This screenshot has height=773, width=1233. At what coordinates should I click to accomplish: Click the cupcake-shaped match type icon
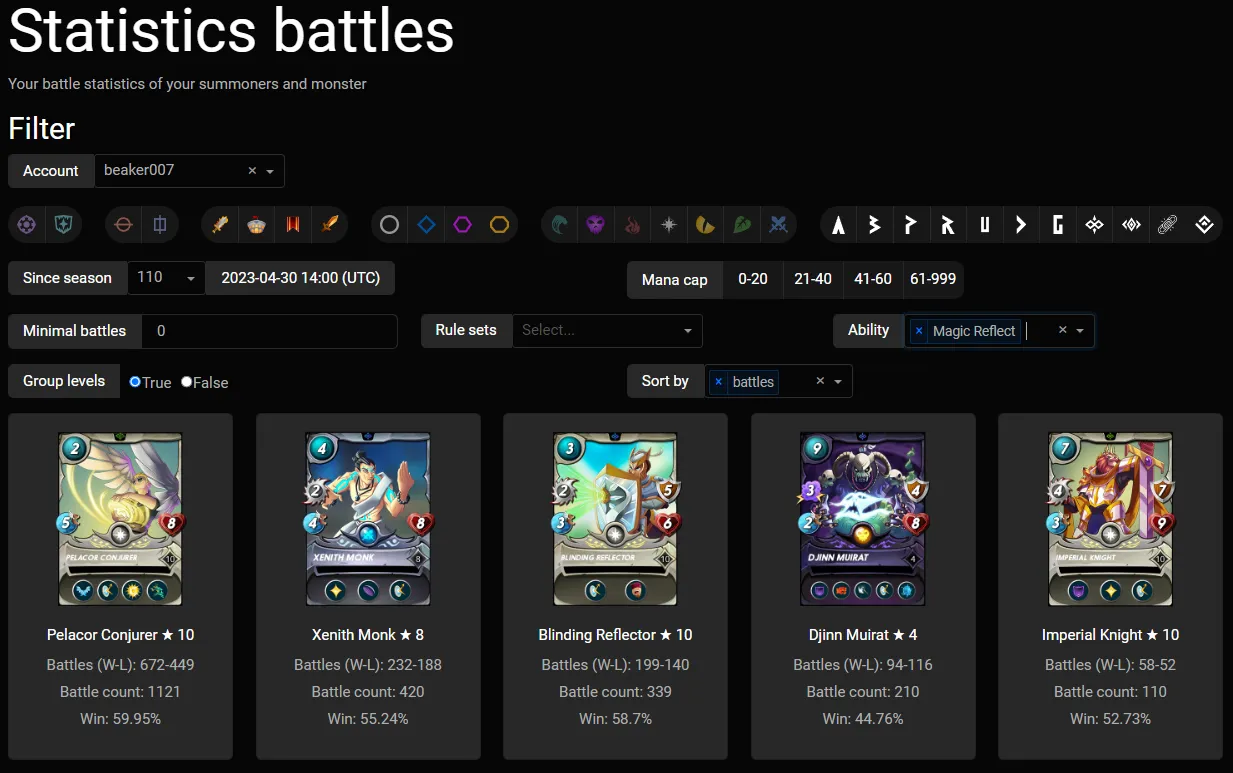(257, 225)
